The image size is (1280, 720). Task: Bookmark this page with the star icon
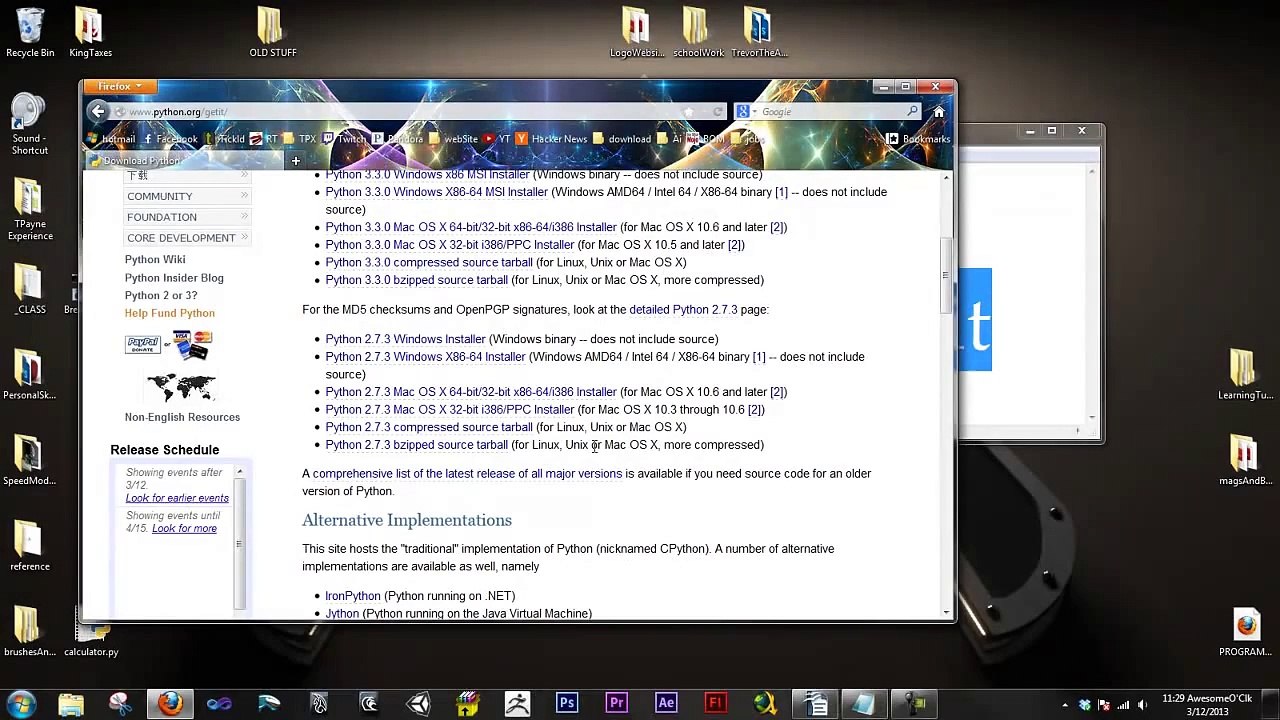coord(688,112)
